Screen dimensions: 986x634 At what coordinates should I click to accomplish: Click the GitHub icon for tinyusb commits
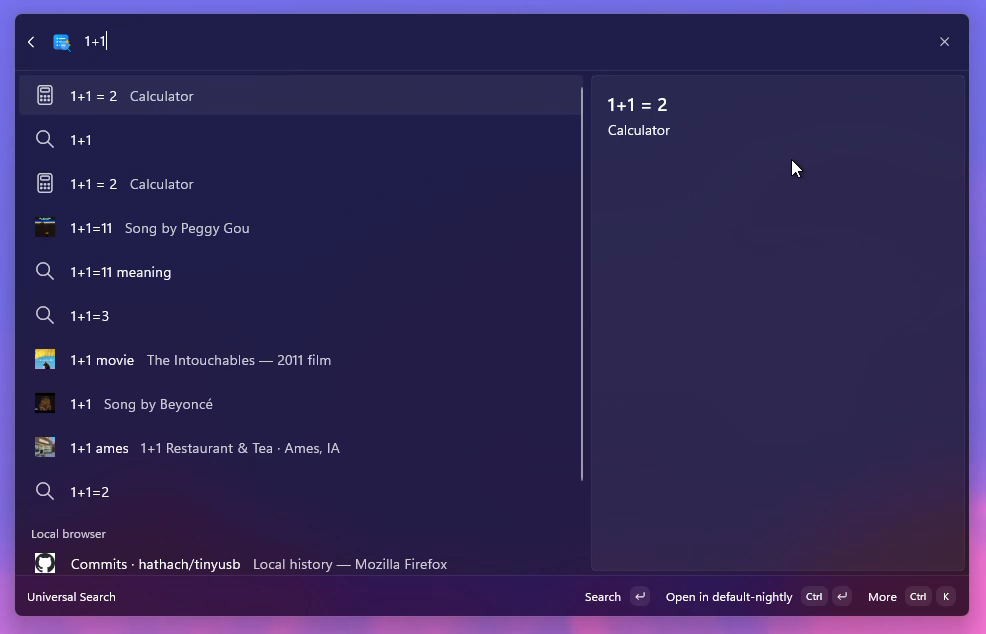click(45, 563)
